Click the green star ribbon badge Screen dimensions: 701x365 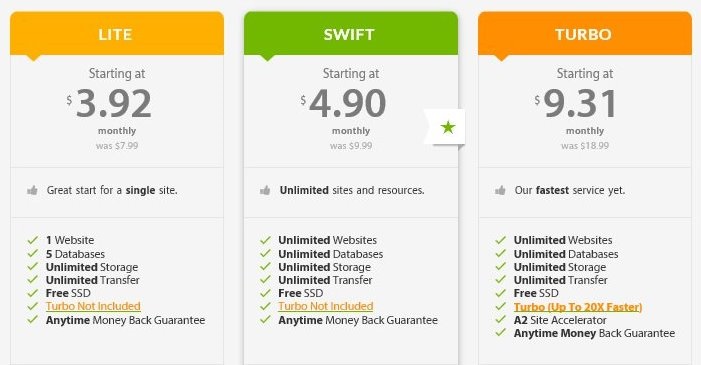[445, 127]
